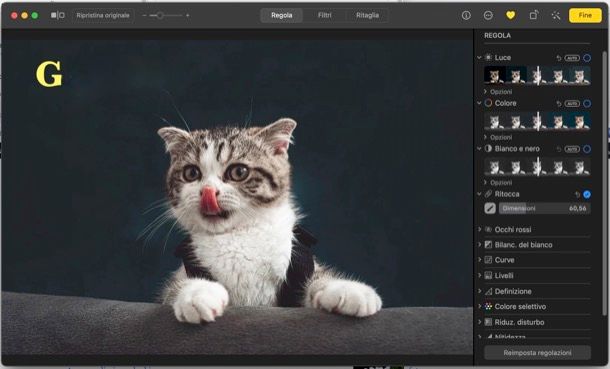
Task: Click the Luce sun icon
Action: click(488, 58)
